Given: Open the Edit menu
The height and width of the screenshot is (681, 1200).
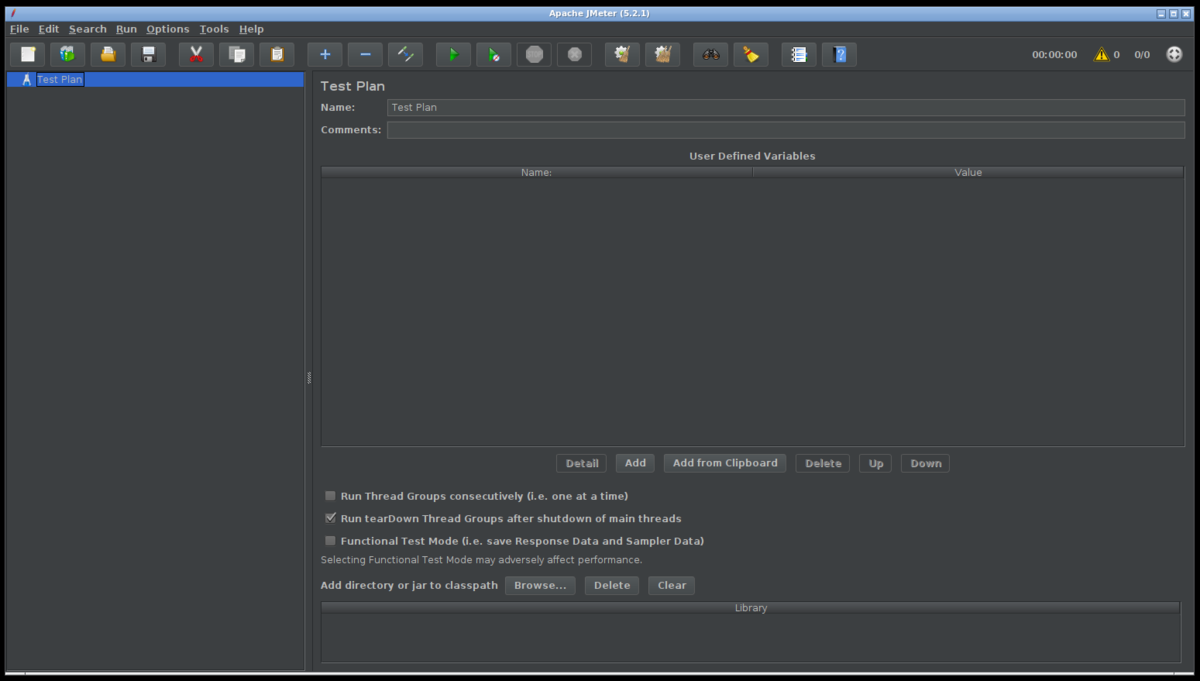Looking at the screenshot, I should coord(49,29).
